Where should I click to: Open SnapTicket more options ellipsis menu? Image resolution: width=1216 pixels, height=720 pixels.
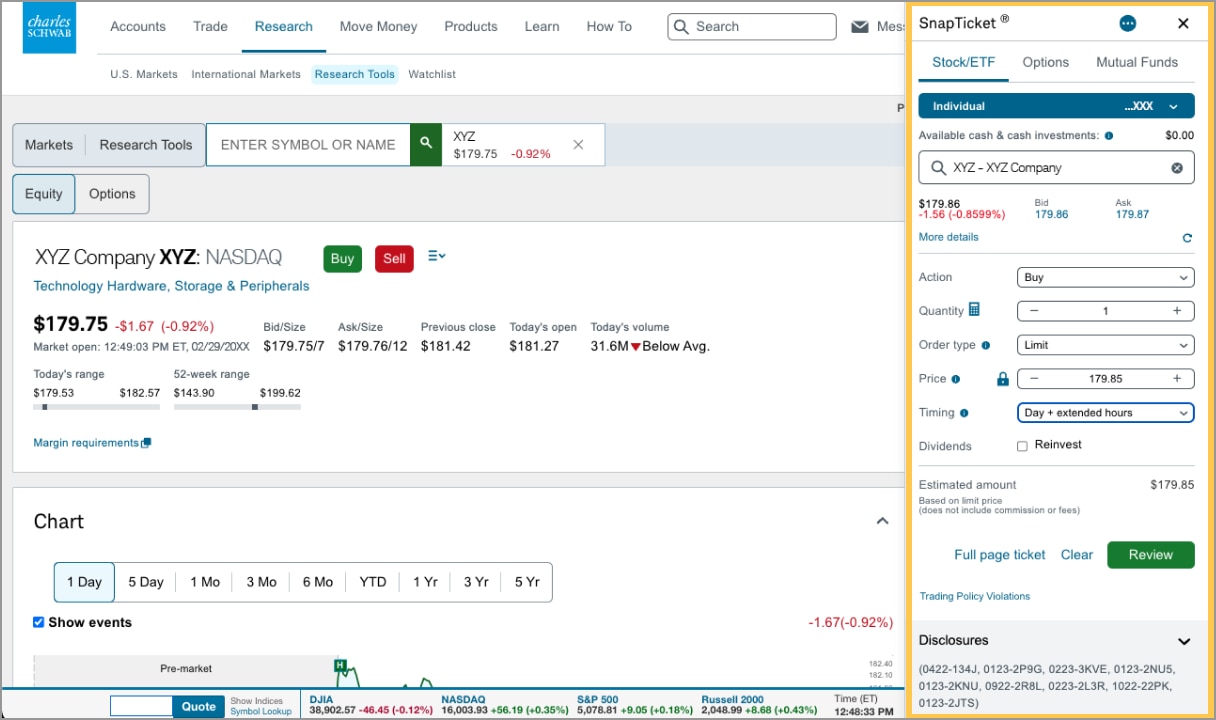click(x=1127, y=23)
